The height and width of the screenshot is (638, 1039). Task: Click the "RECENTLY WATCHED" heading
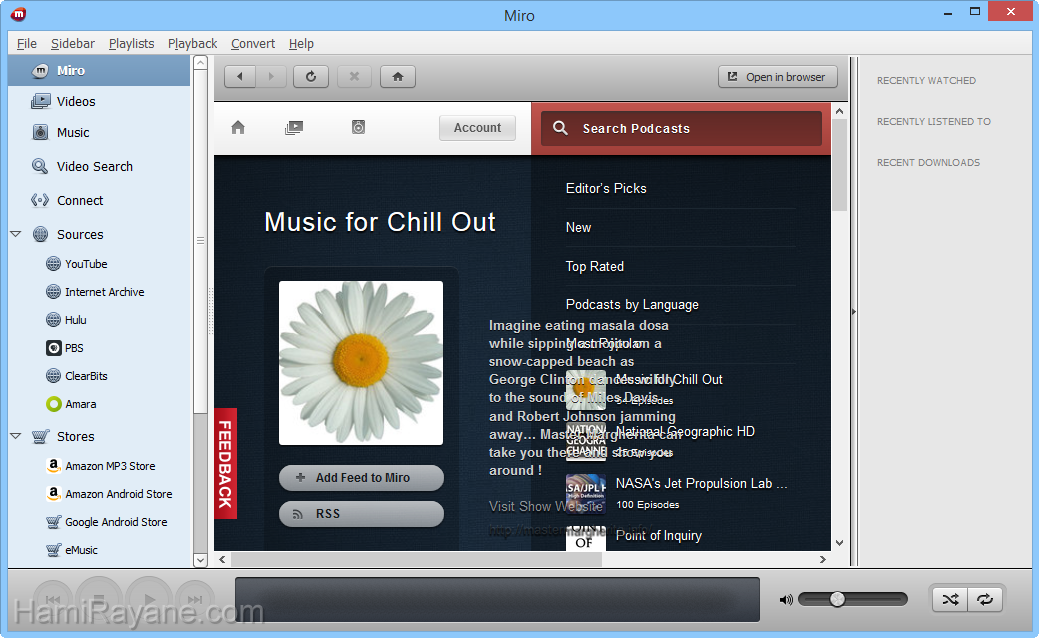(x=926, y=81)
